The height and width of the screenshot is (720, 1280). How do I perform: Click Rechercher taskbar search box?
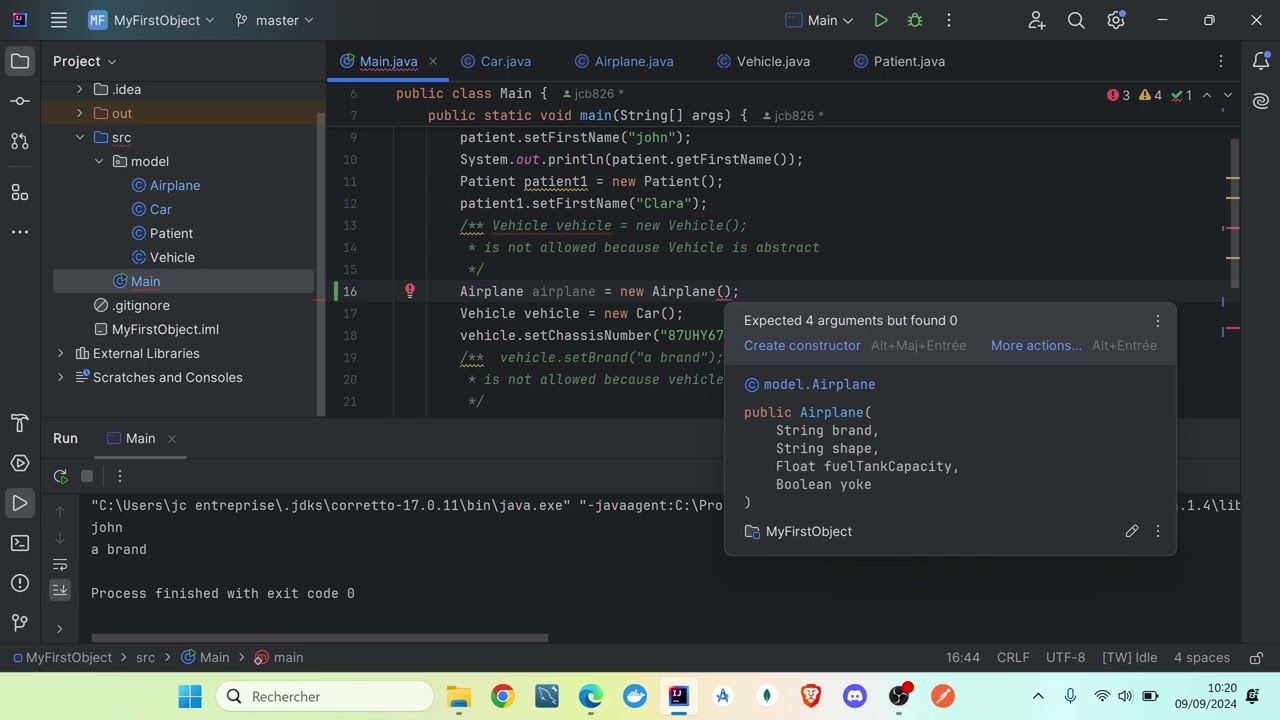click(x=325, y=696)
